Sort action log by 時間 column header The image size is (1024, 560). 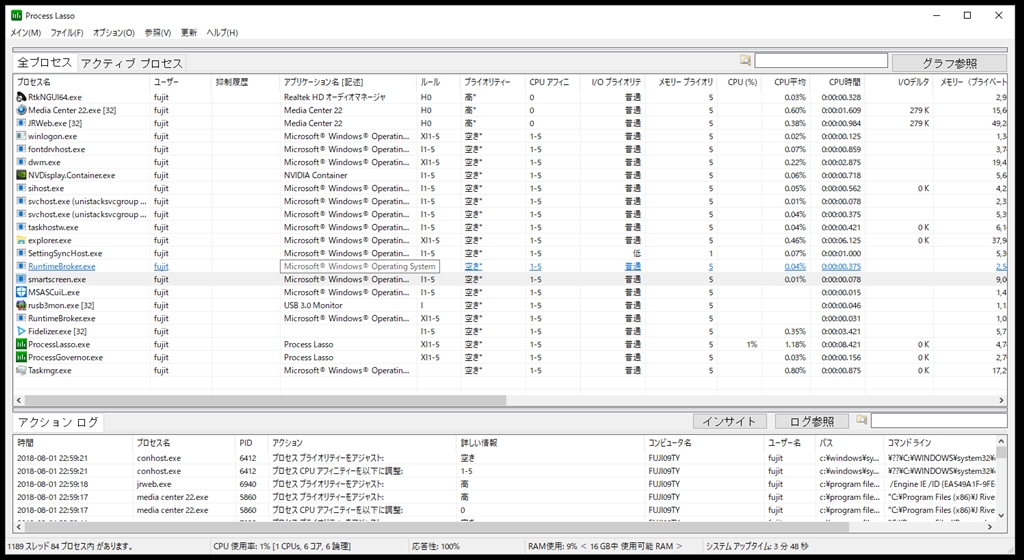pos(73,443)
